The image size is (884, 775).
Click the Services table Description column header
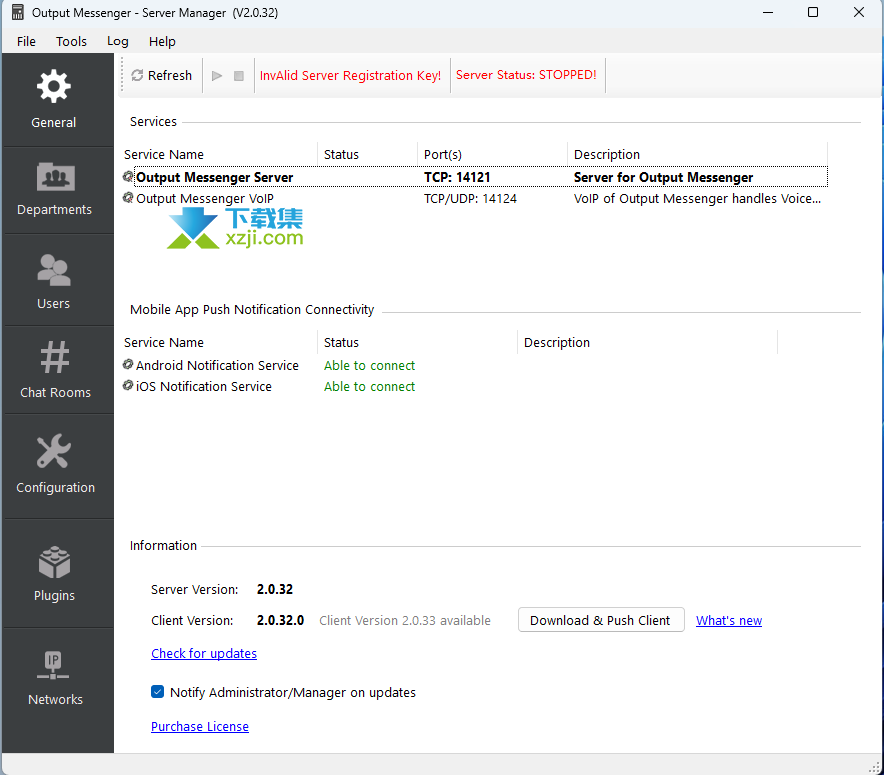point(607,154)
